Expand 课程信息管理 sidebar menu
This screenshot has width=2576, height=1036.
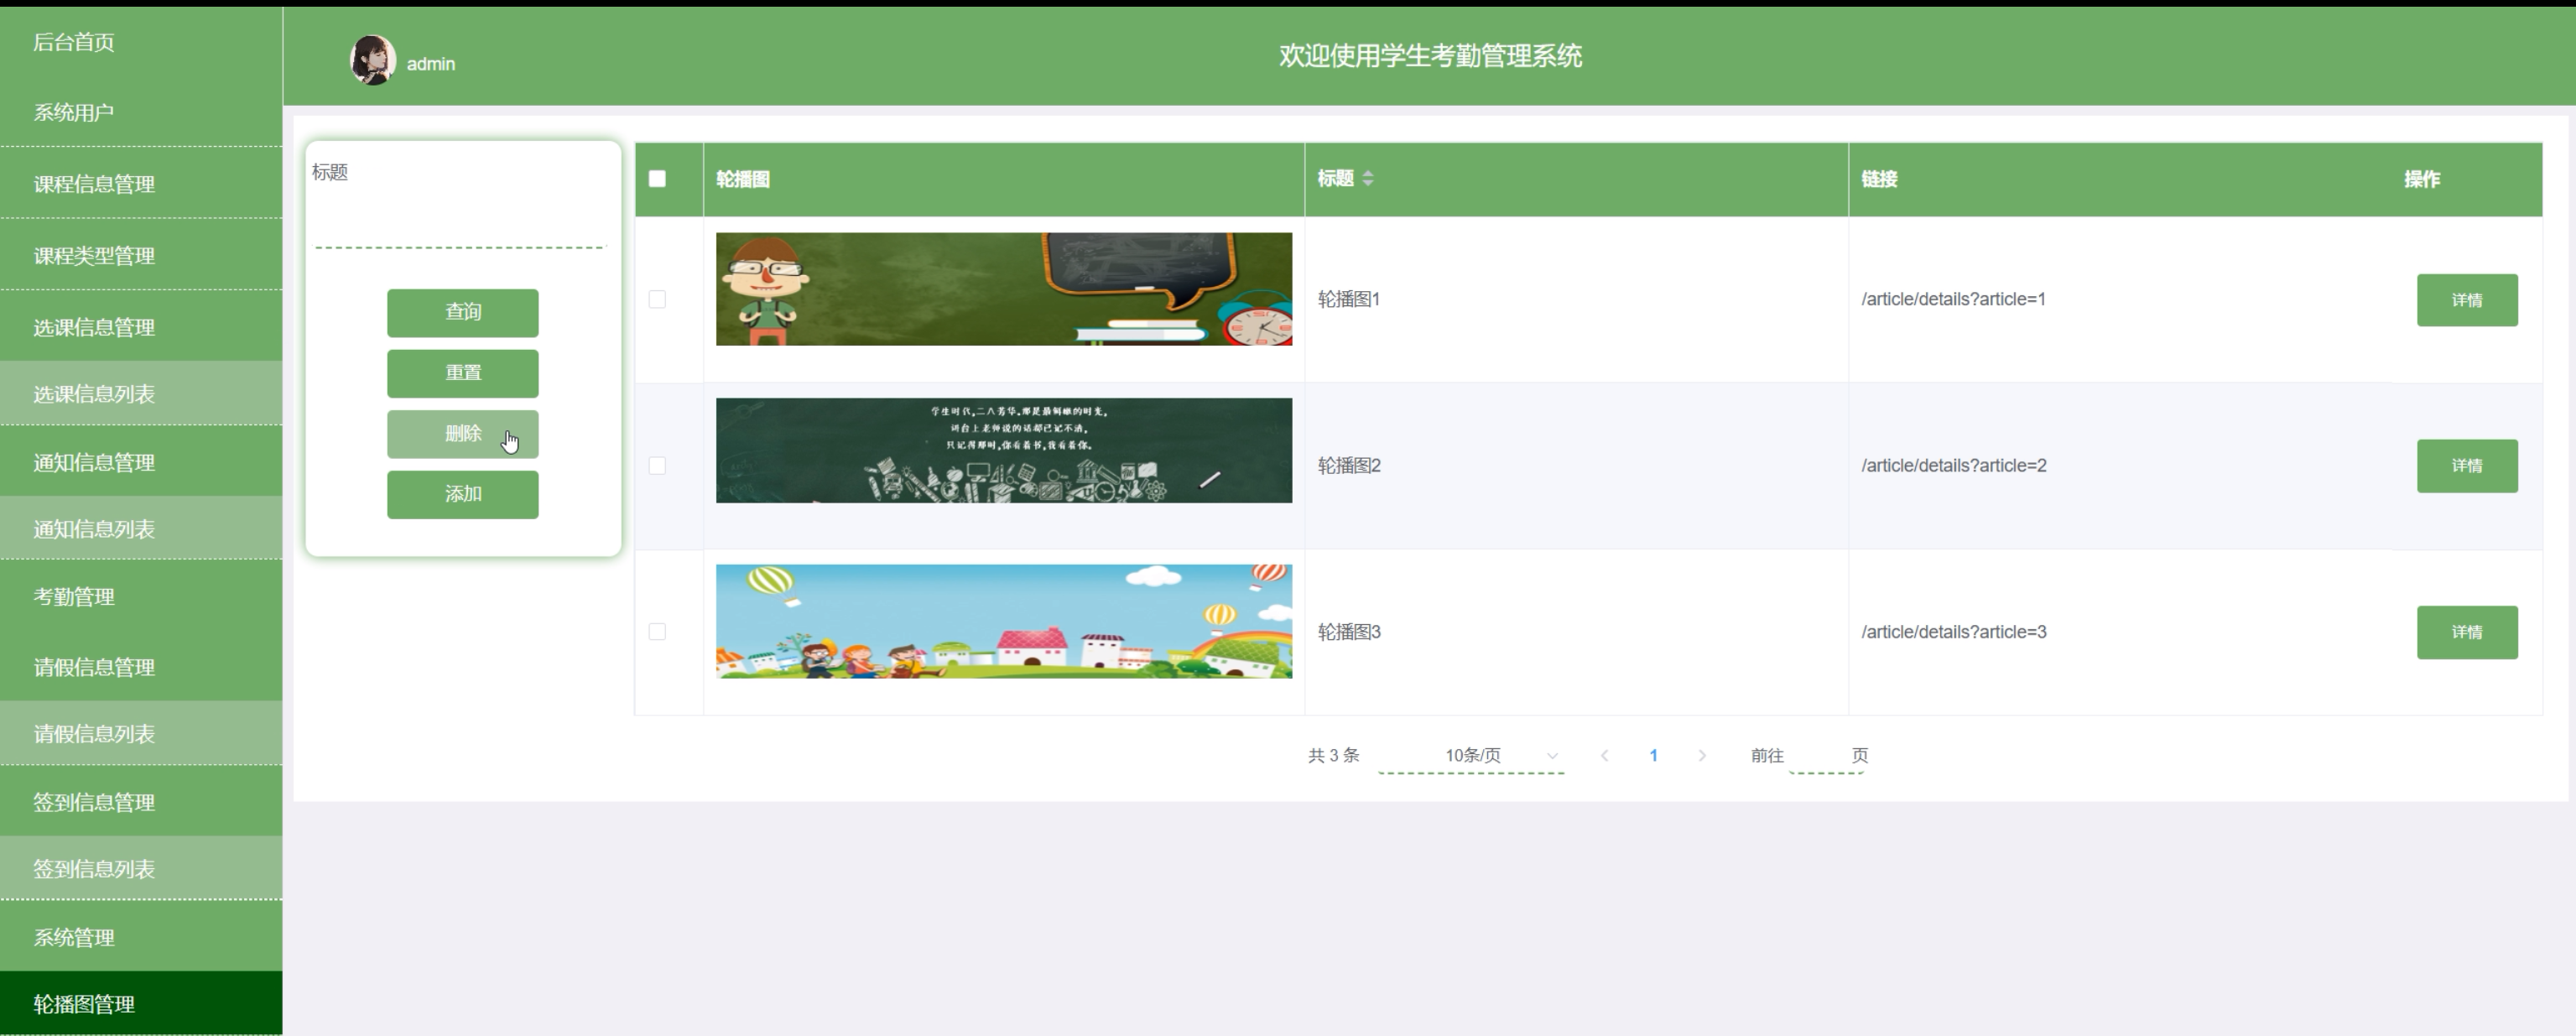[x=94, y=184]
